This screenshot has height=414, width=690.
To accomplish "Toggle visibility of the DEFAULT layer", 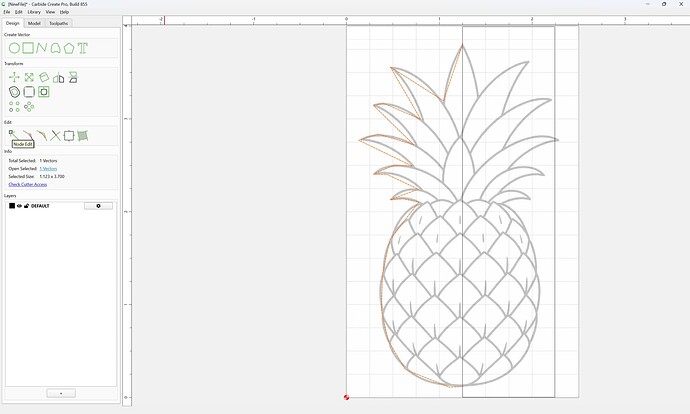I will [x=19, y=206].
